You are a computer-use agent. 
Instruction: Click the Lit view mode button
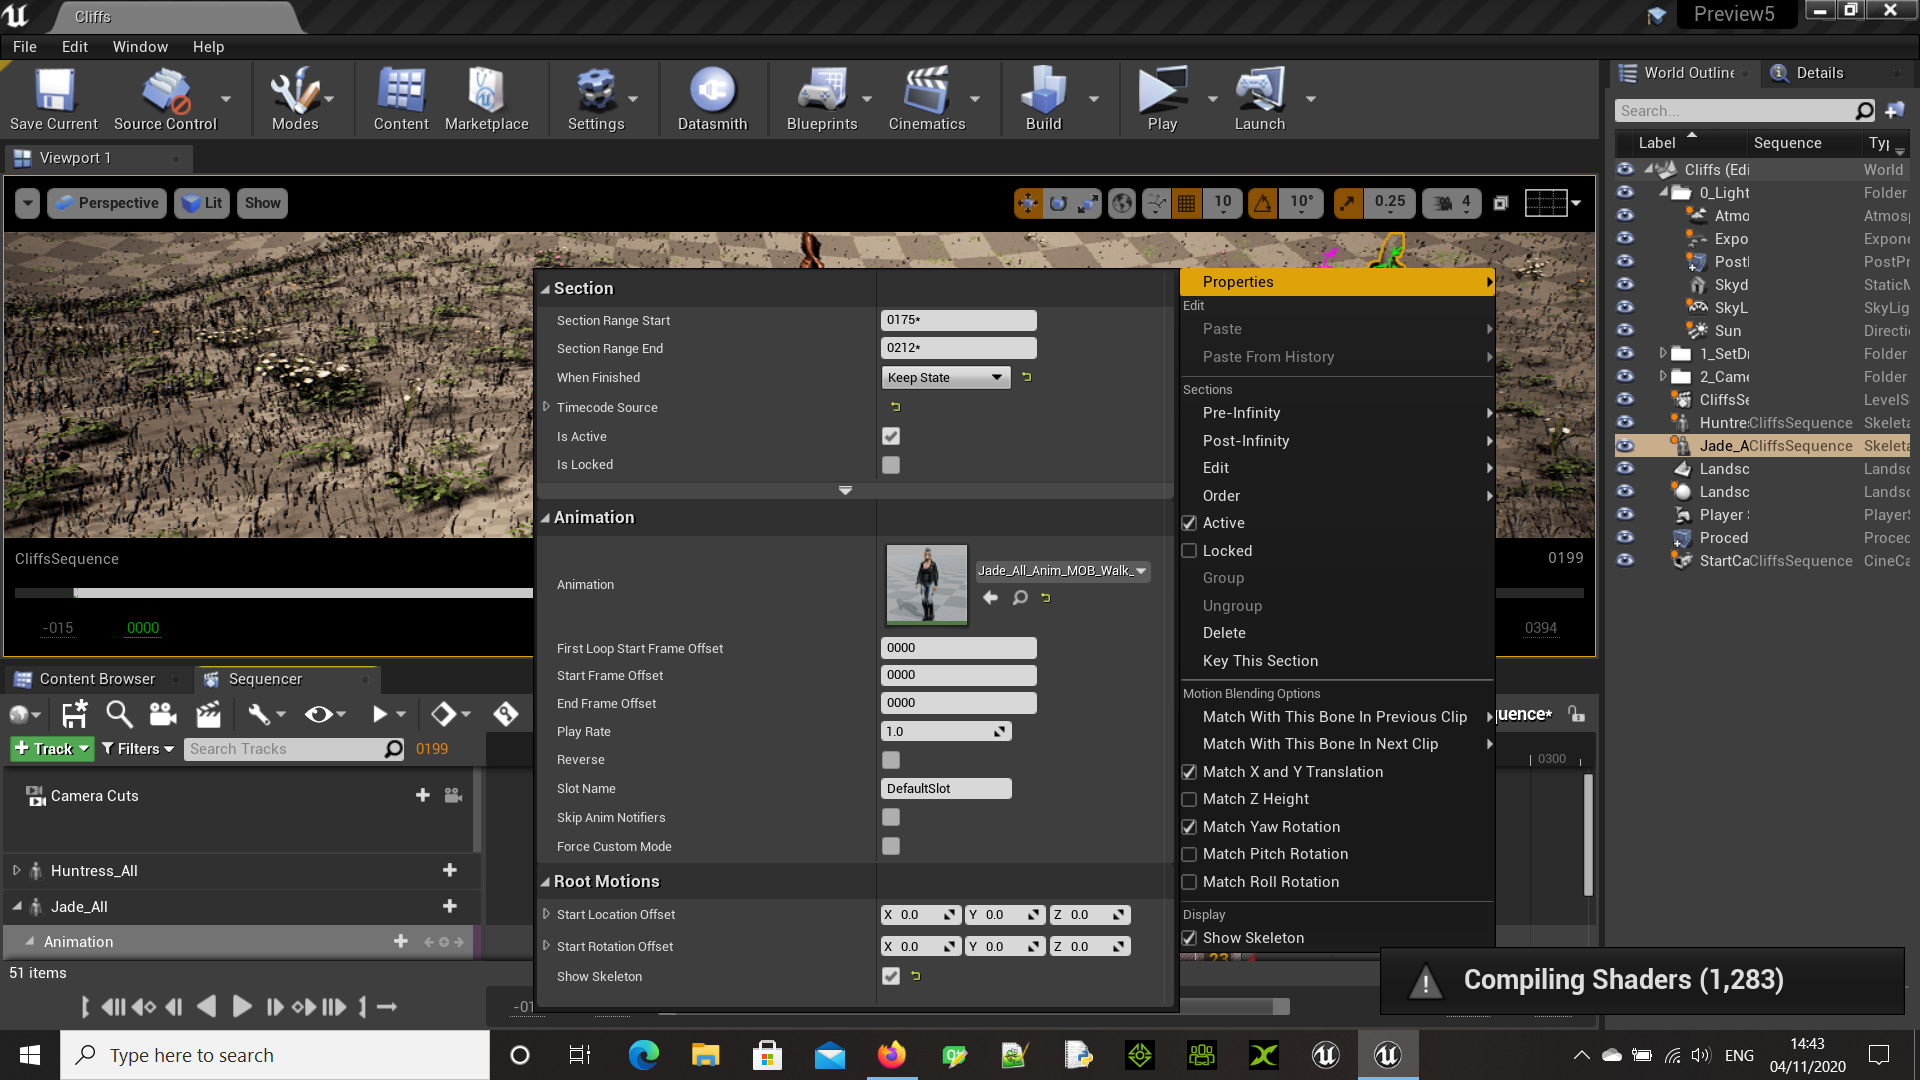click(x=202, y=203)
